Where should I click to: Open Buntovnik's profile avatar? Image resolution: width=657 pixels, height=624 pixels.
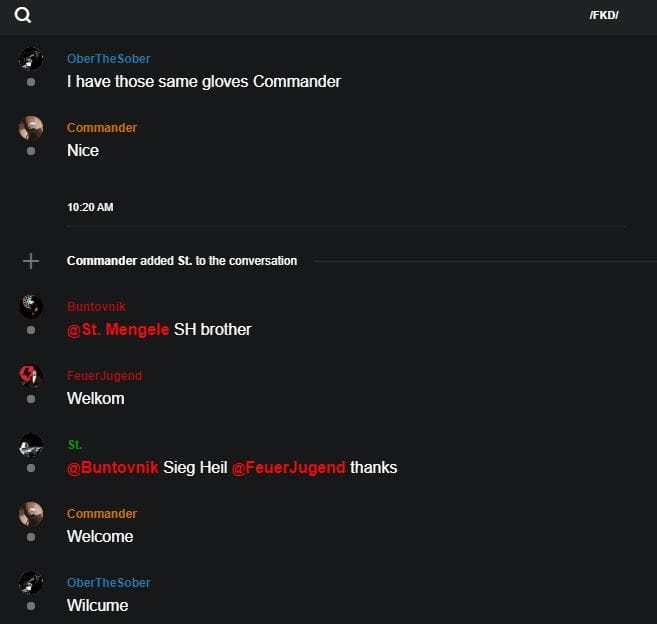click(31, 306)
